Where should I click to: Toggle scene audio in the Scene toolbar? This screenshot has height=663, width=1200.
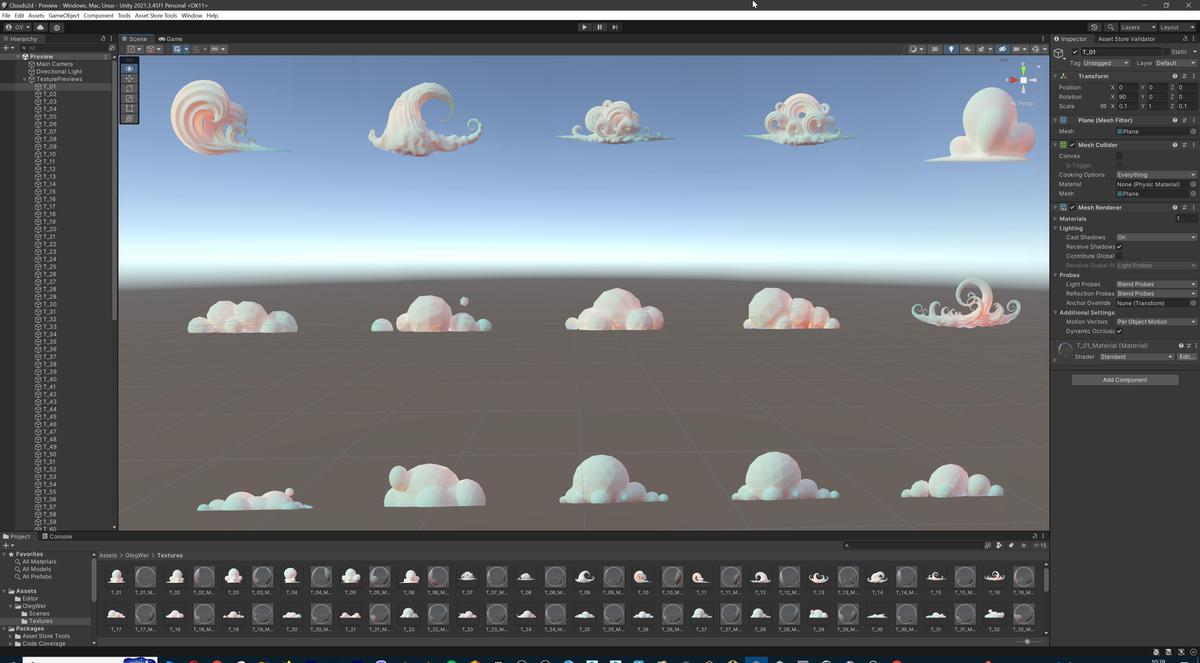coord(968,49)
